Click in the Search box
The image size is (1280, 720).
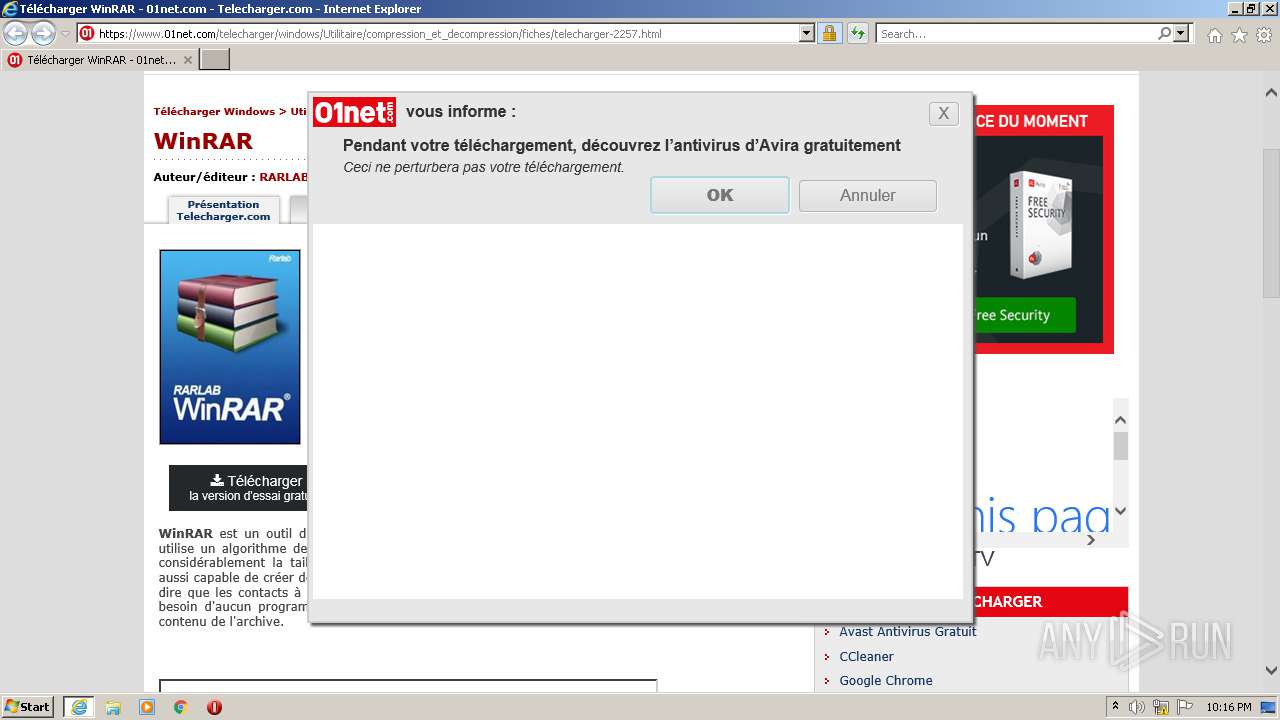coord(1017,34)
